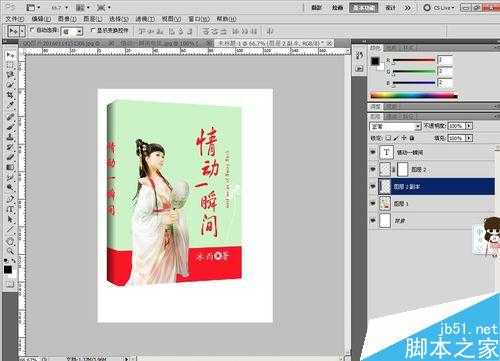Click the Auto-Align Layers icon in options bar
The height and width of the screenshot is (361, 500).
point(270,31)
